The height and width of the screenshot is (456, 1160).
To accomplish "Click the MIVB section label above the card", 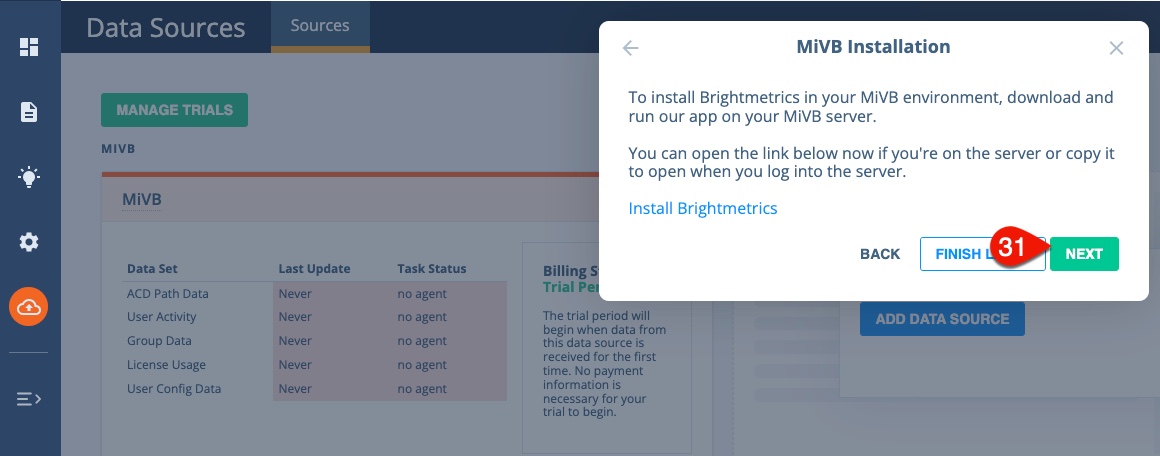I will pyautogui.click(x=118, y=149).
